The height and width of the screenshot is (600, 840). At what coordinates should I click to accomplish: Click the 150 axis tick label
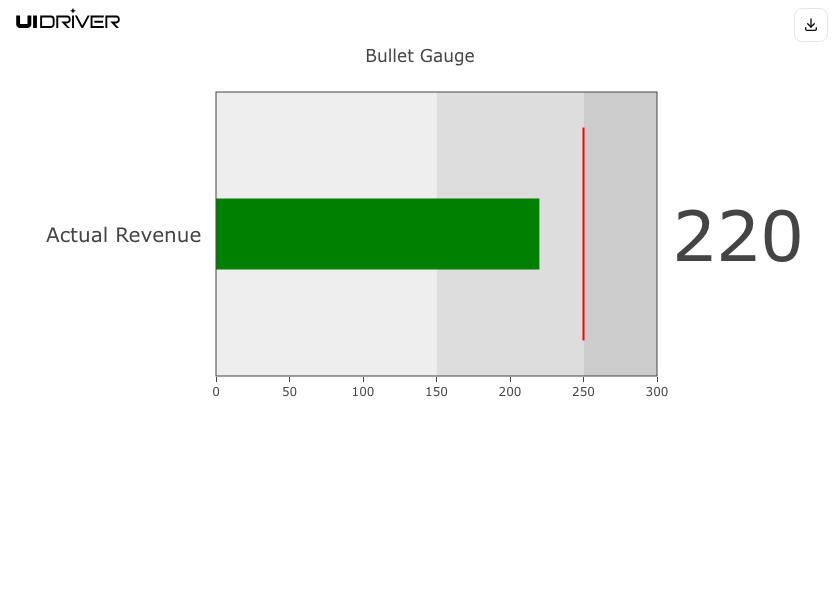pos(436,392)
